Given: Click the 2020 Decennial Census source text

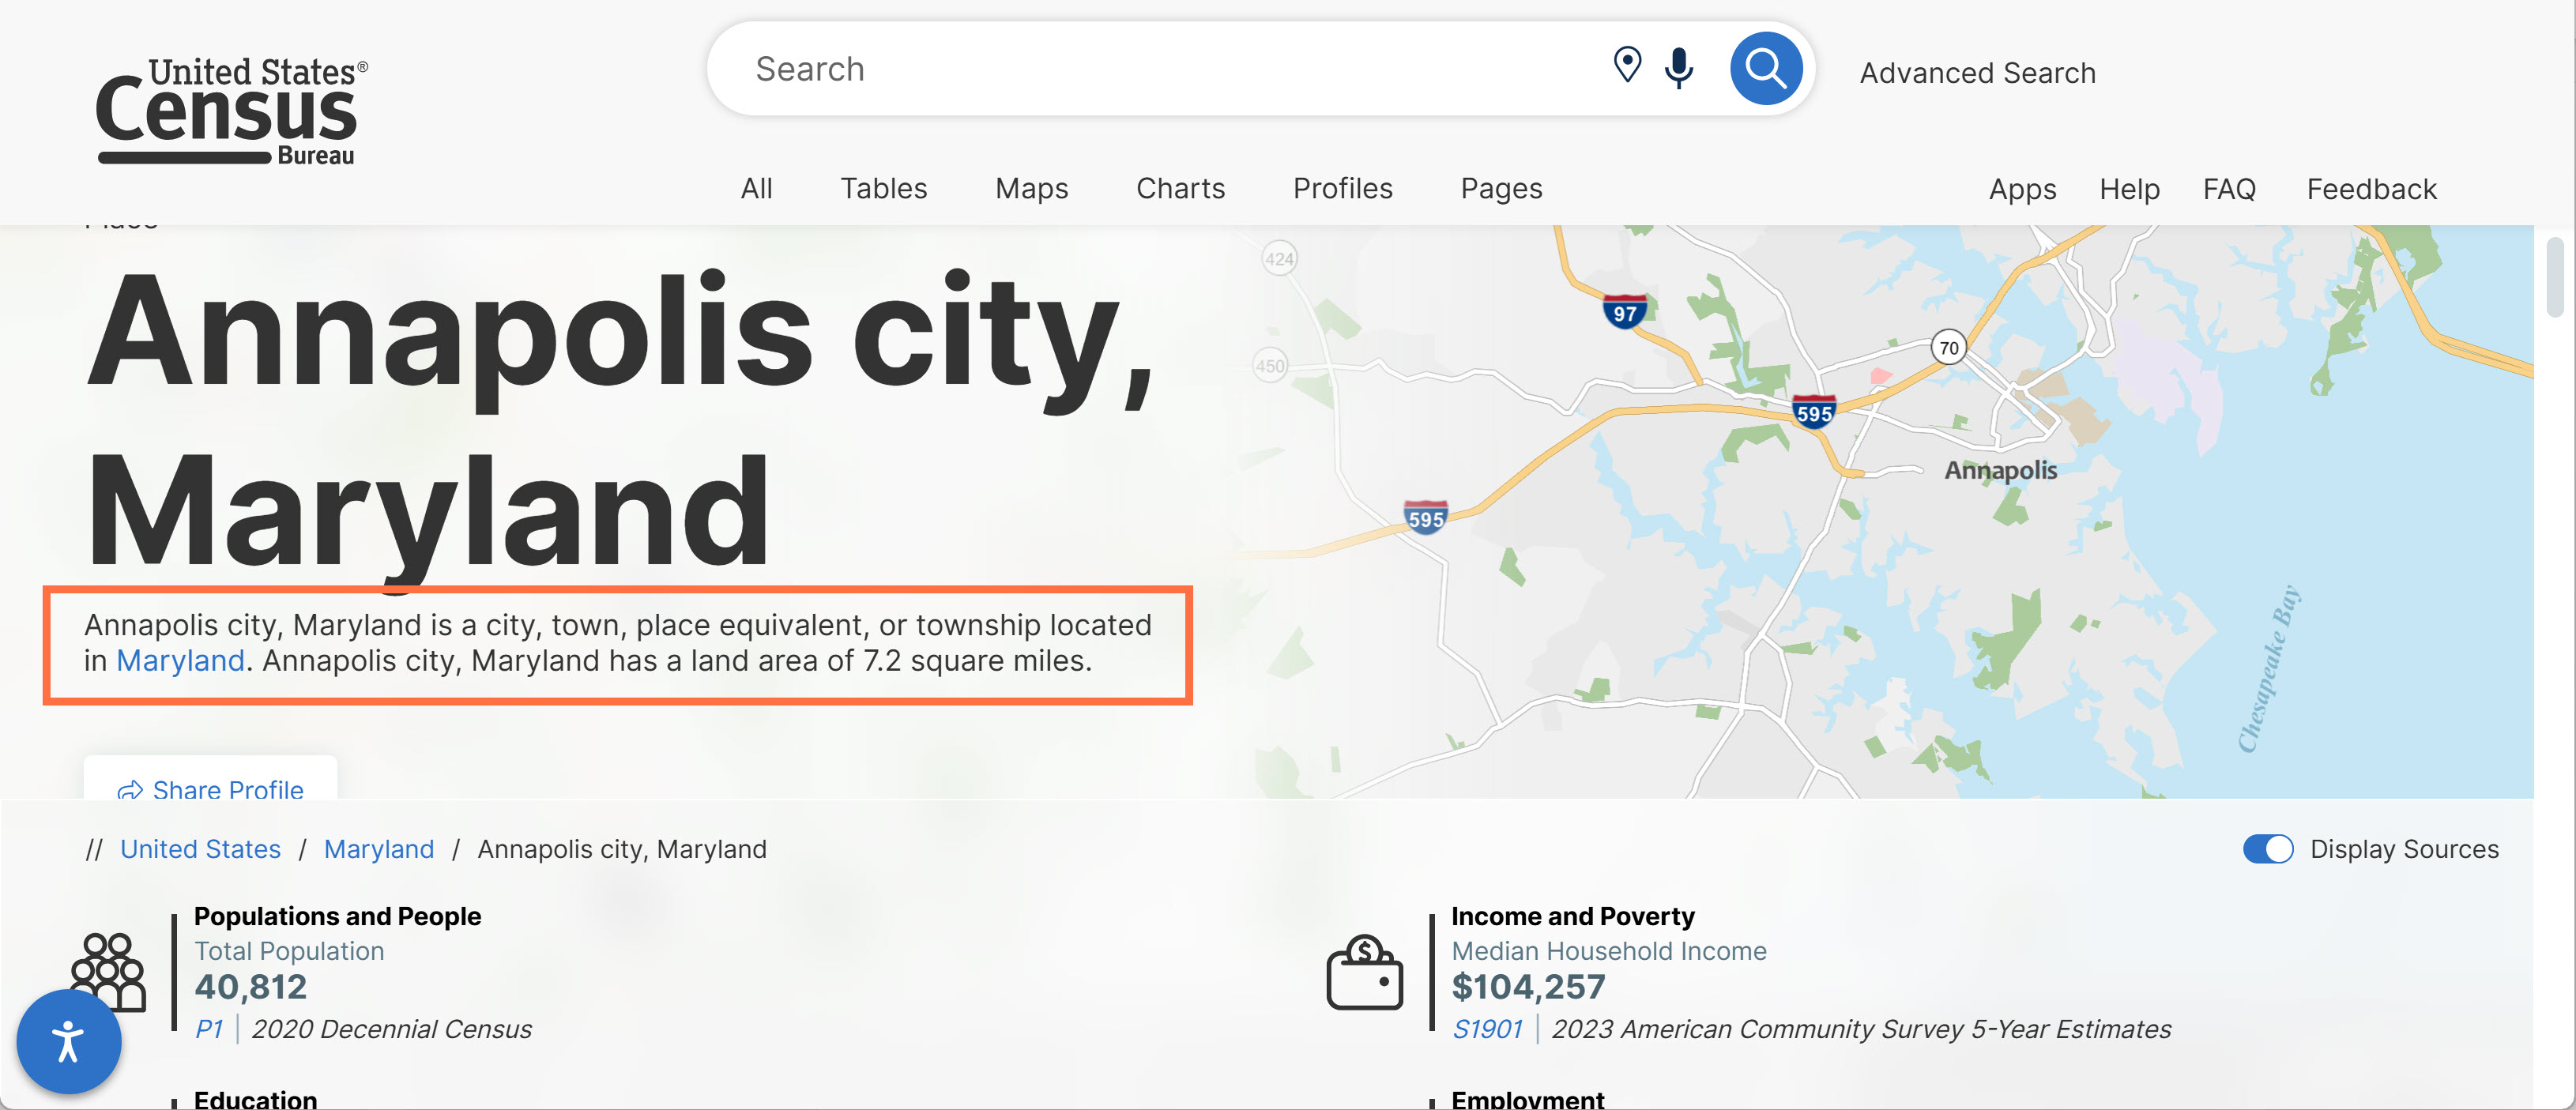Looking at the screenshot, I should click(392, 1029).
